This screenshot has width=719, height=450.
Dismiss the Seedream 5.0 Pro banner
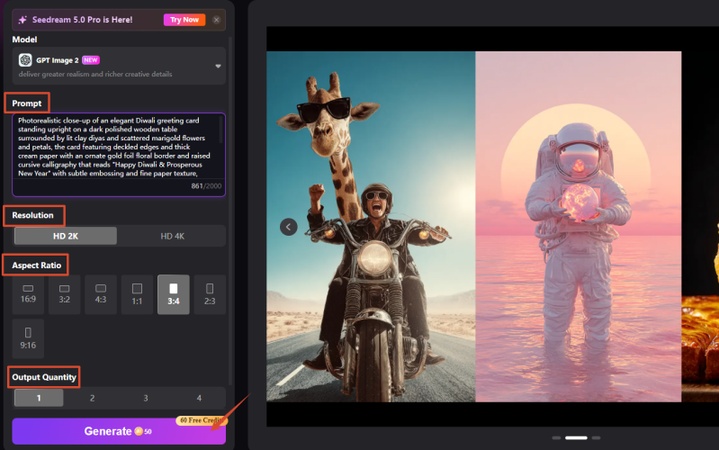[216, 20]
